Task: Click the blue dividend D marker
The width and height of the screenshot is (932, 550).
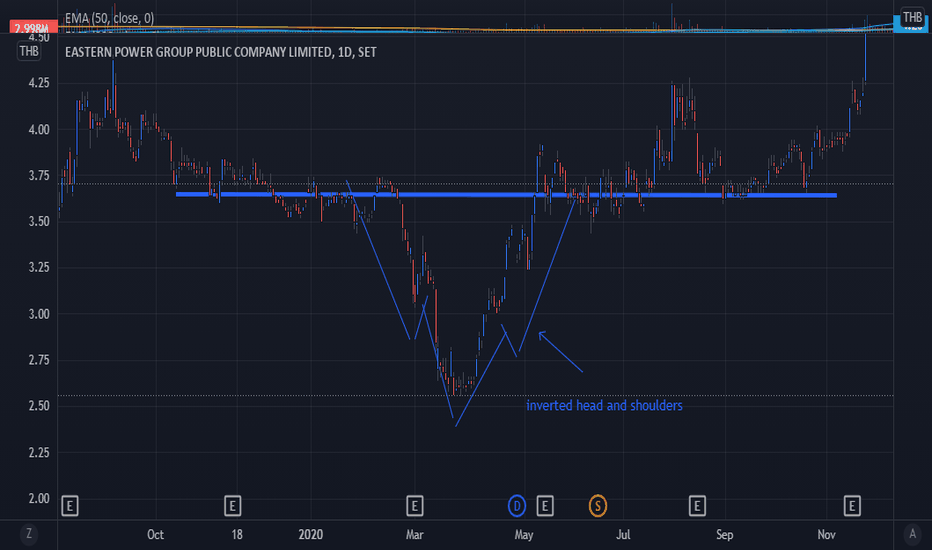Action: [517, 506]
